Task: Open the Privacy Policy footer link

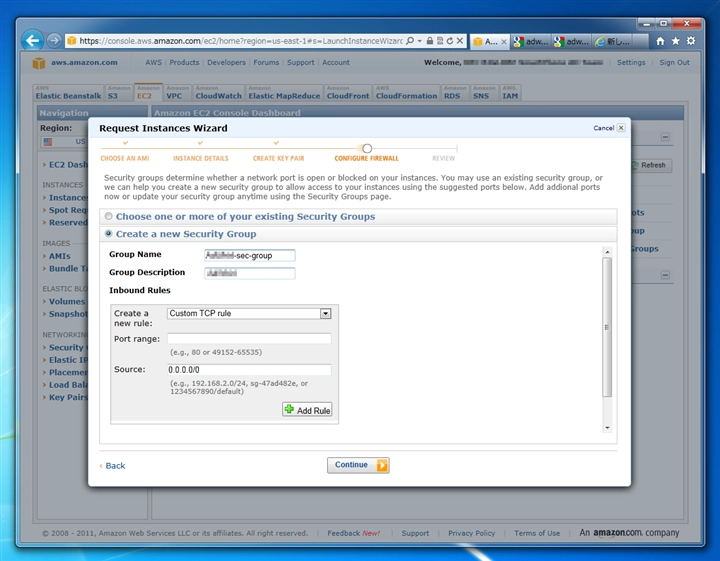Action: [x=472, y=533]
